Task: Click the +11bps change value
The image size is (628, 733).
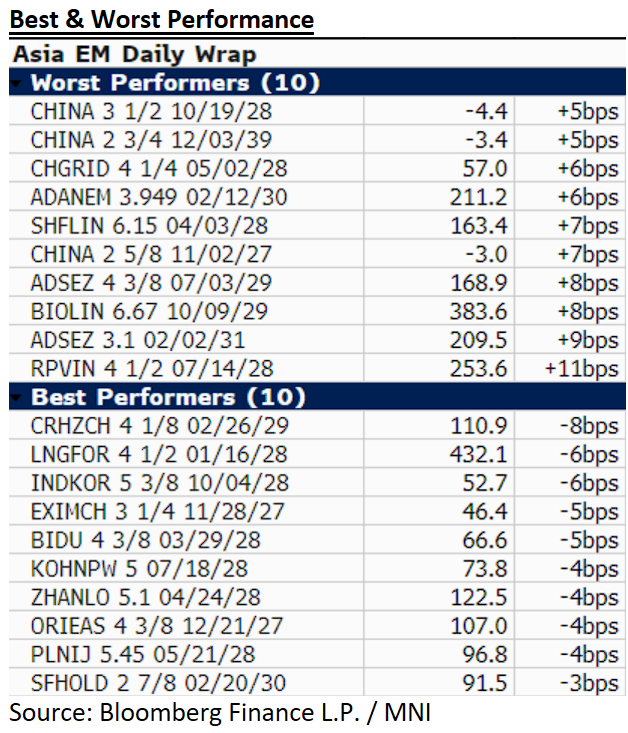Action: pos(582,369)
